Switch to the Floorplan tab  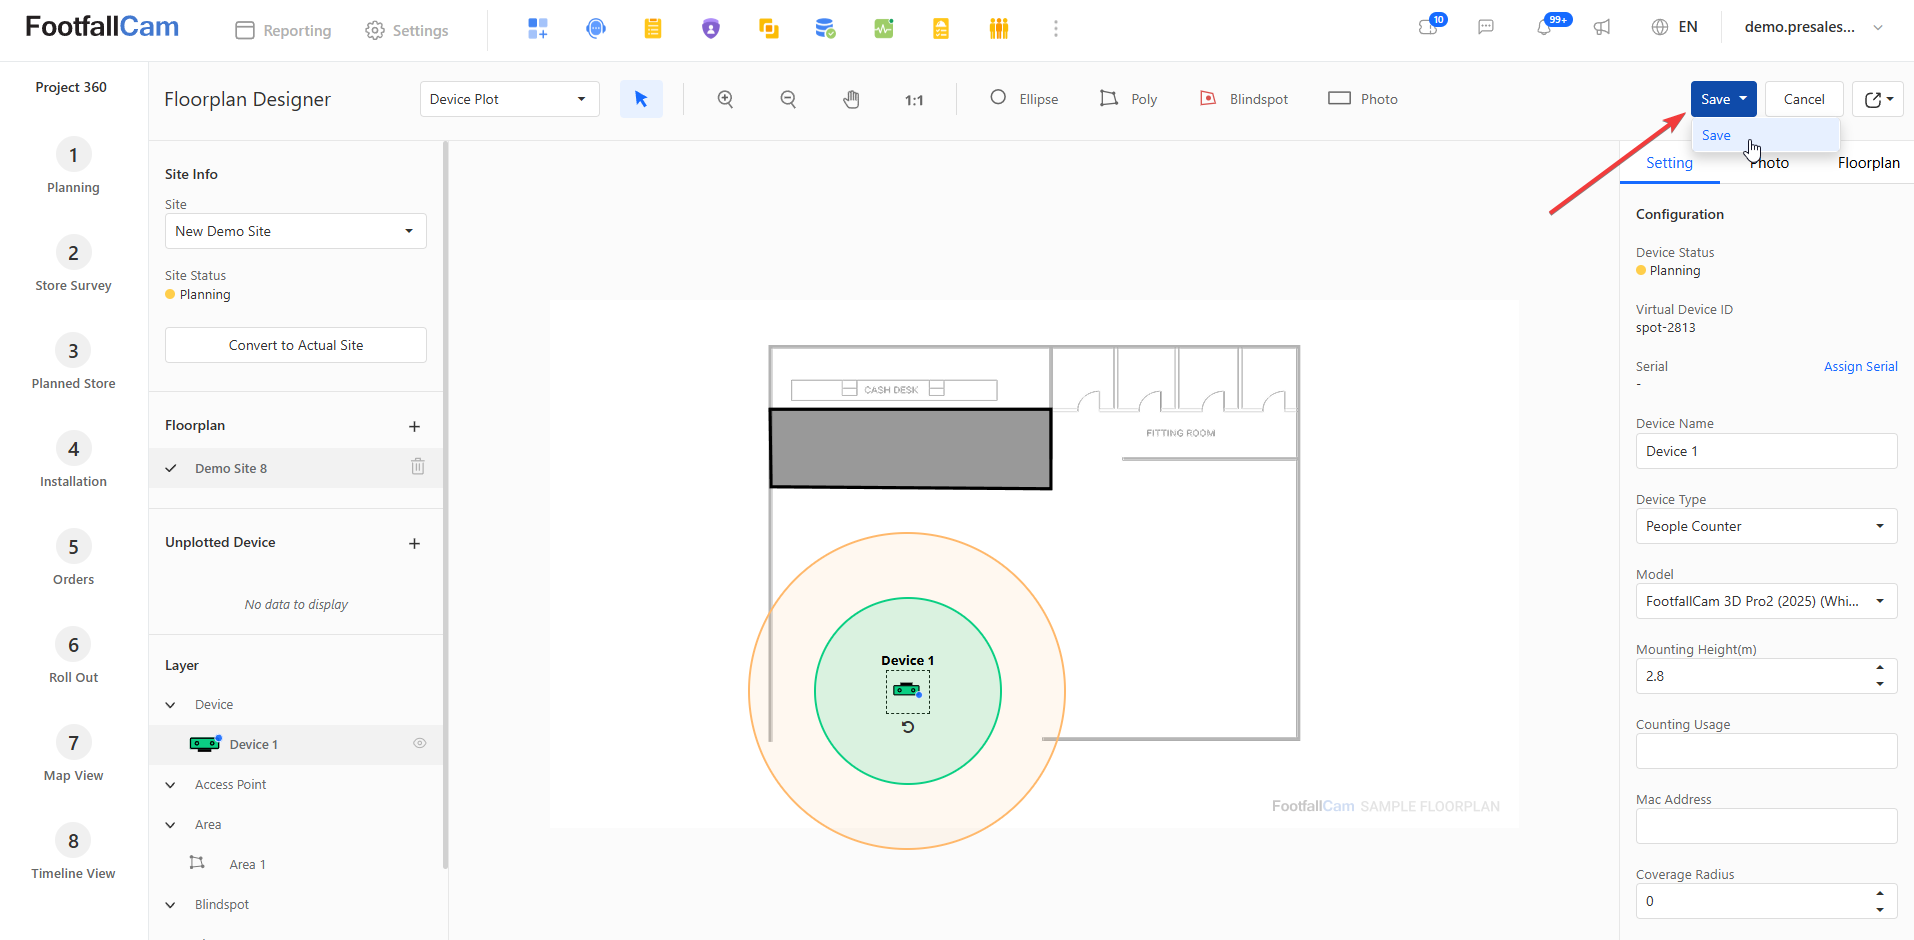[1868, 163]
